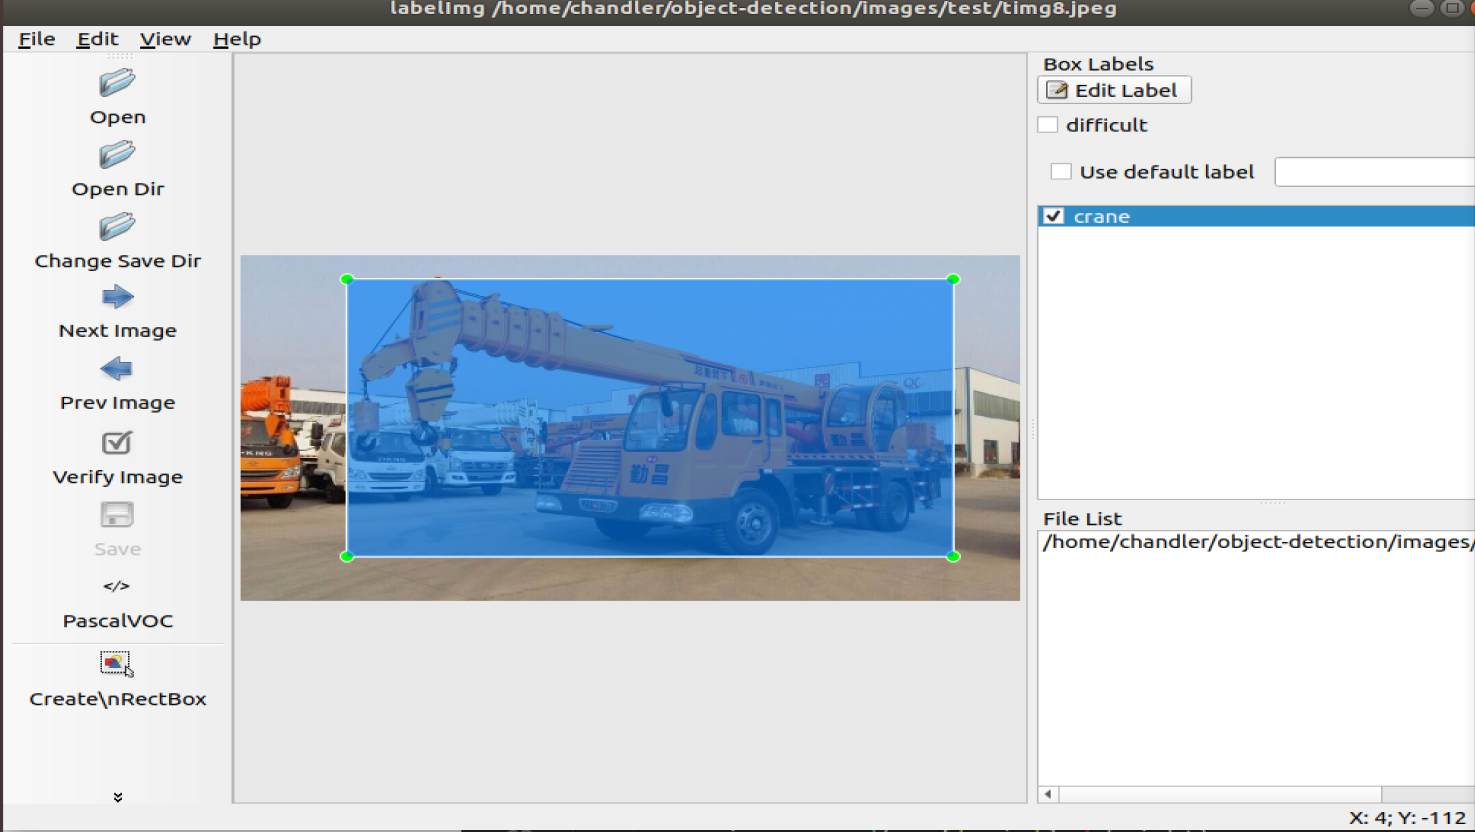Click the bottom-right green box vertex
The width and height of the screenshot is (1475, 832).
[953, 556]
